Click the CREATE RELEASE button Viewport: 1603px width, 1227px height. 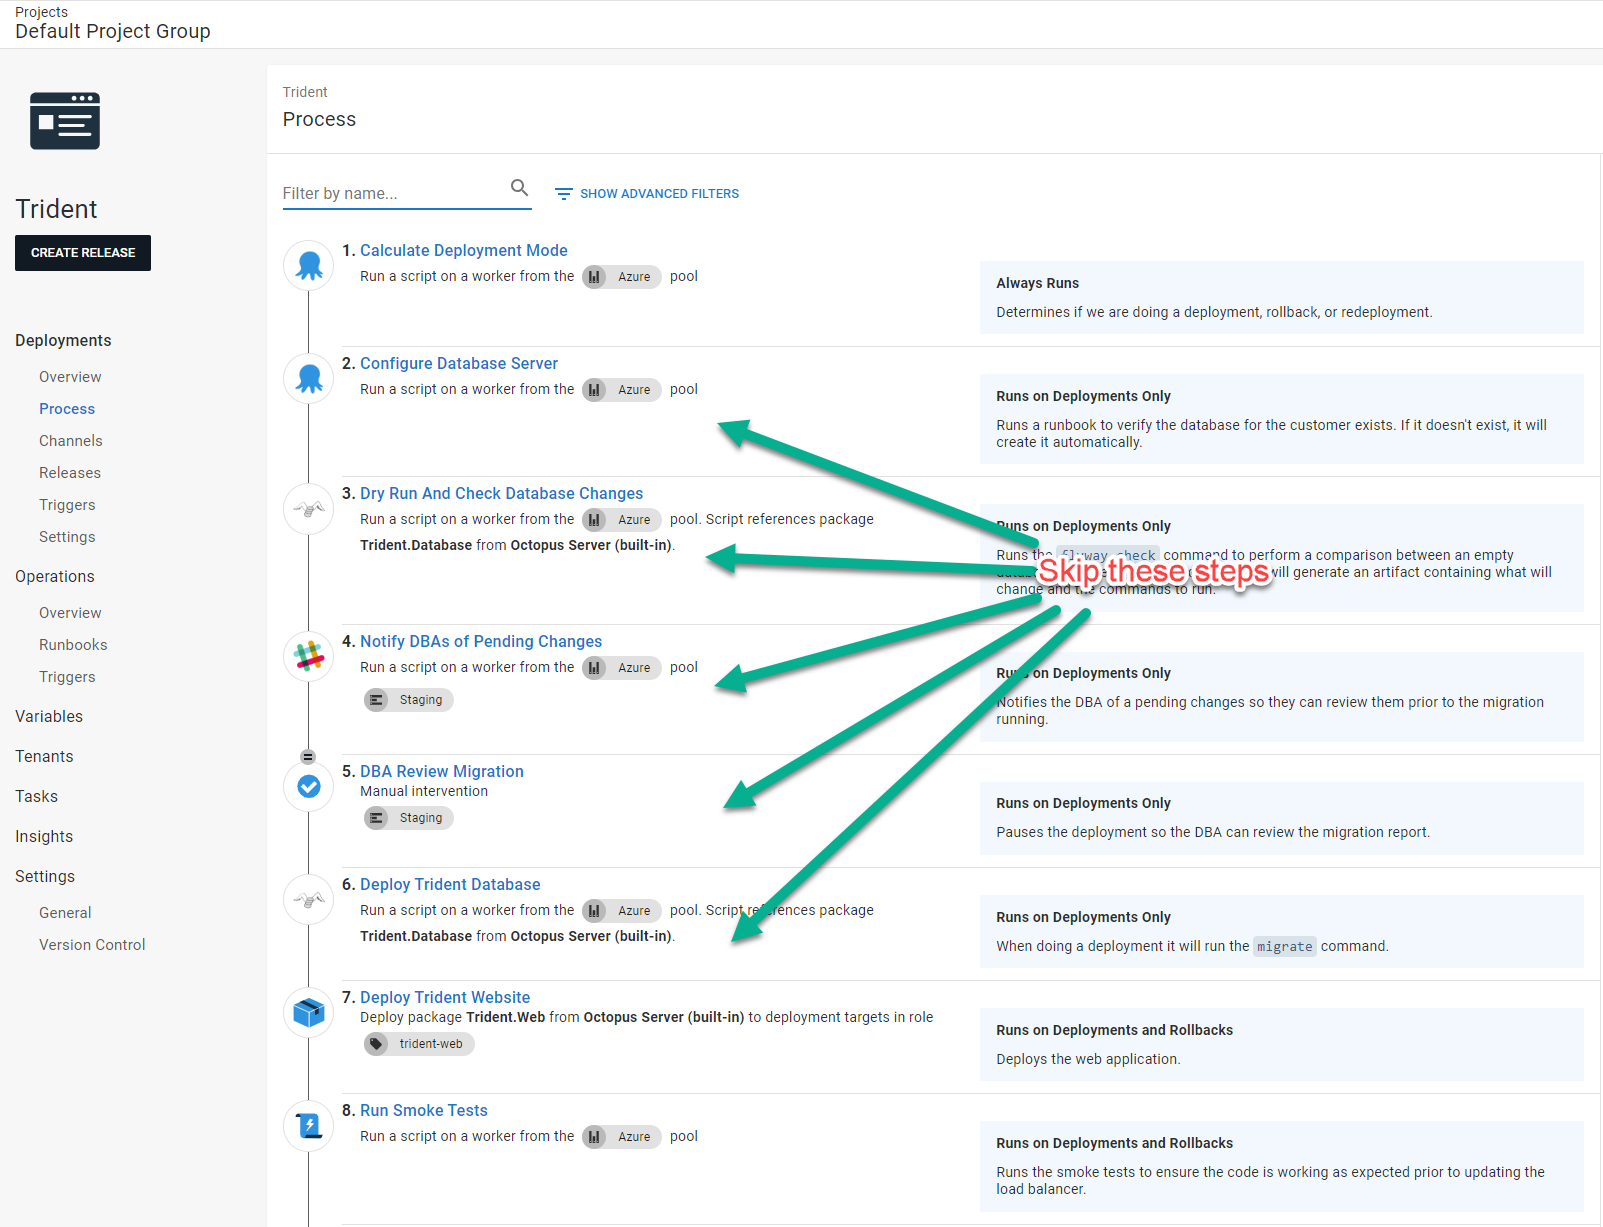82,252
